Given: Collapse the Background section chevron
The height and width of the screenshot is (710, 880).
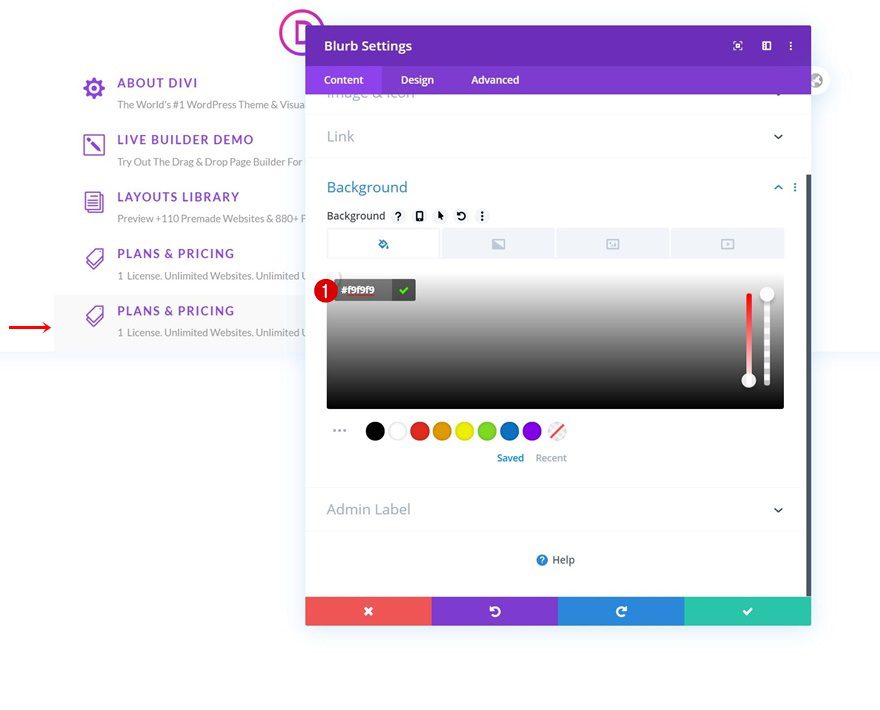Looking at the screenshot, I should pos(778,187).
